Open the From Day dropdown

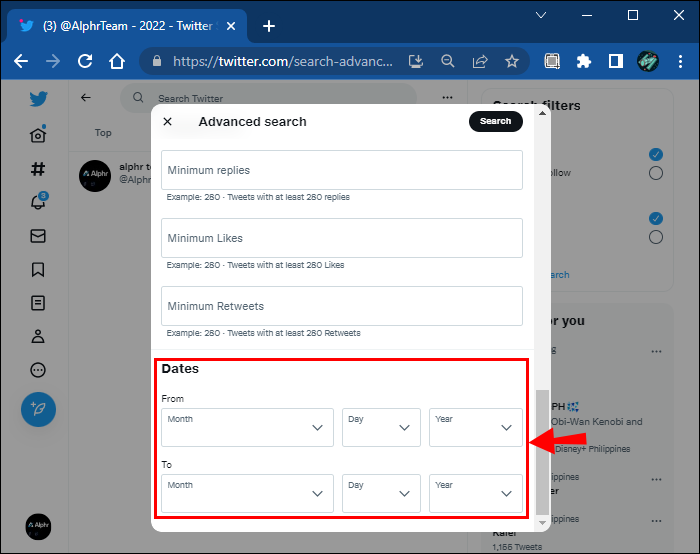pos(381,427)
